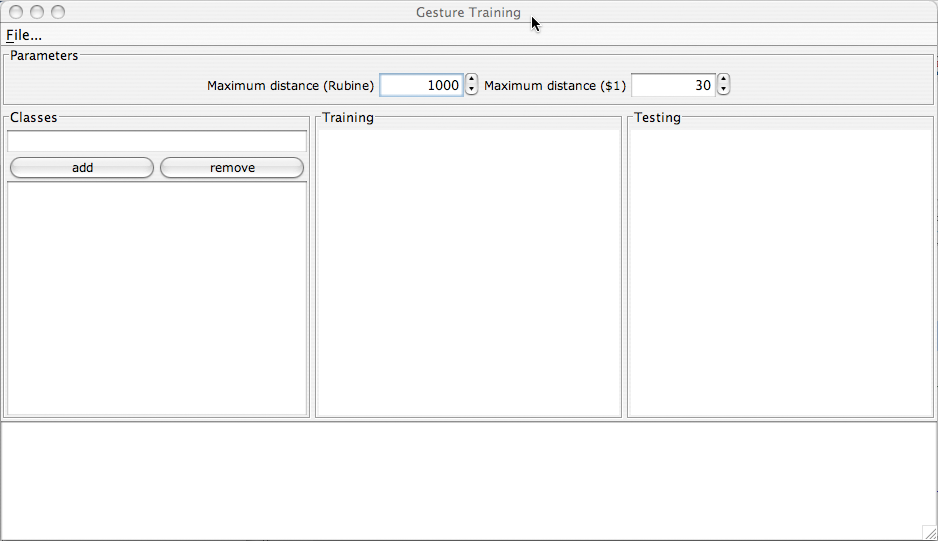938x541 pixels.
Task: Click inside the Training panel area
Action: point(468,270)
